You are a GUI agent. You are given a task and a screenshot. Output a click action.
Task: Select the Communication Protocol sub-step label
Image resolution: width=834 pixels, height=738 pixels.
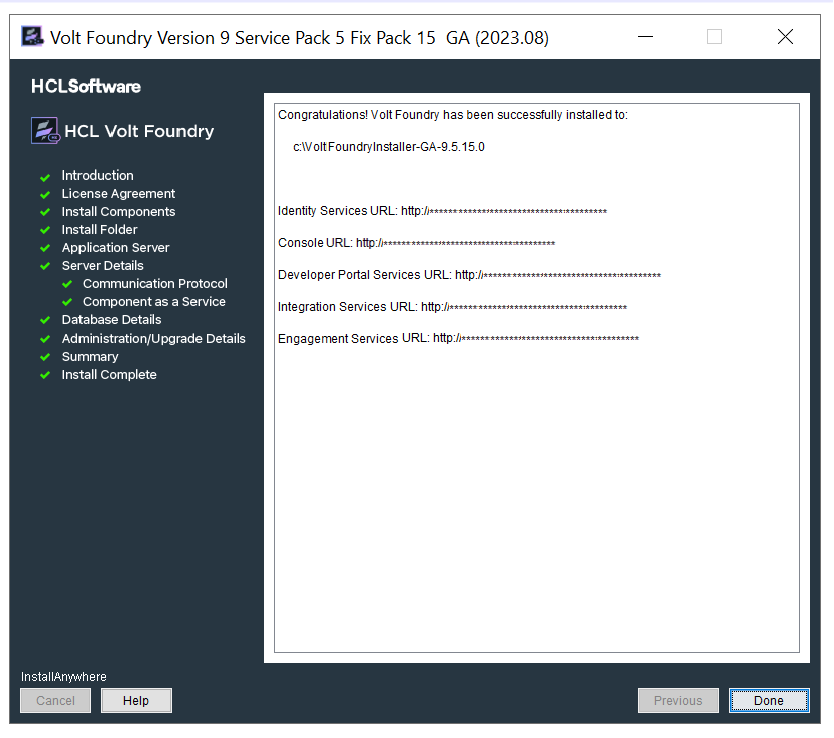(x=155, y=283)
